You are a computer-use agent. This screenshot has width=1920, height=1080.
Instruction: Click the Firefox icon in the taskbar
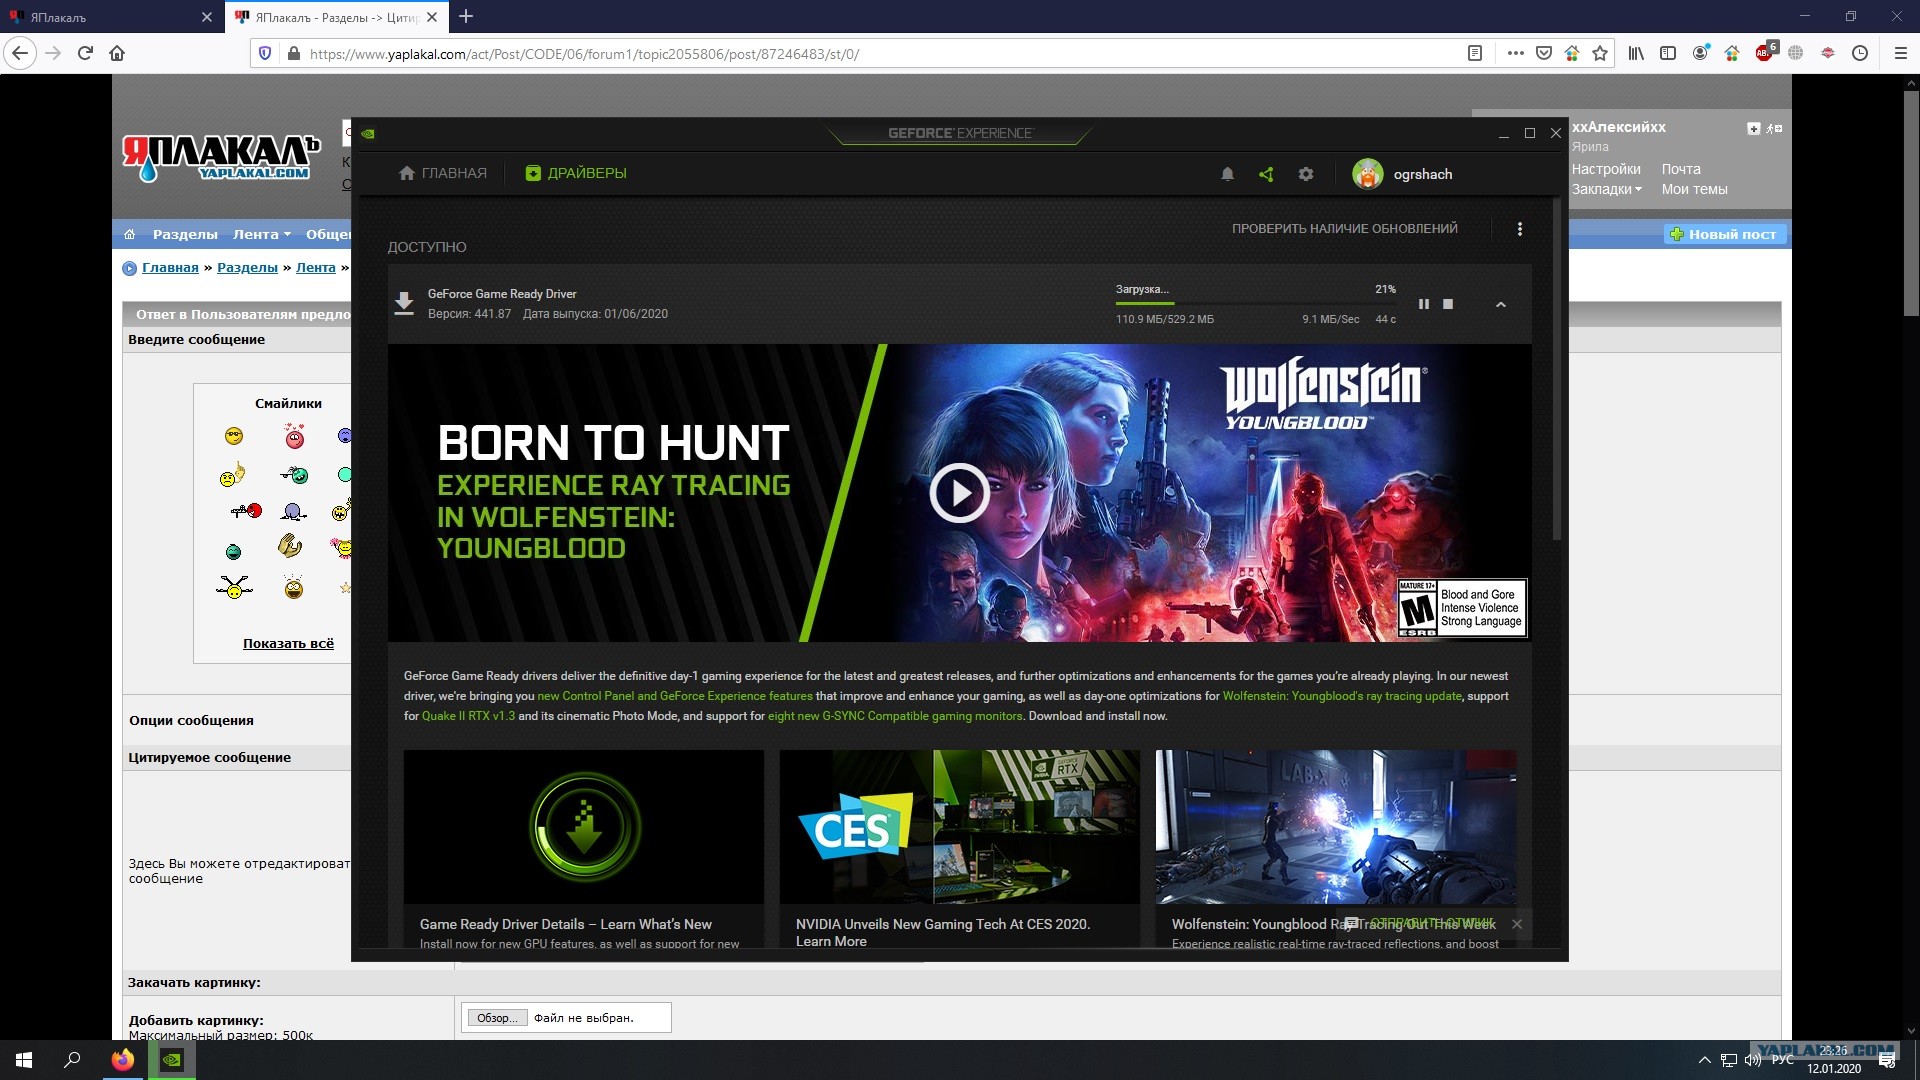coord(123,1060)
